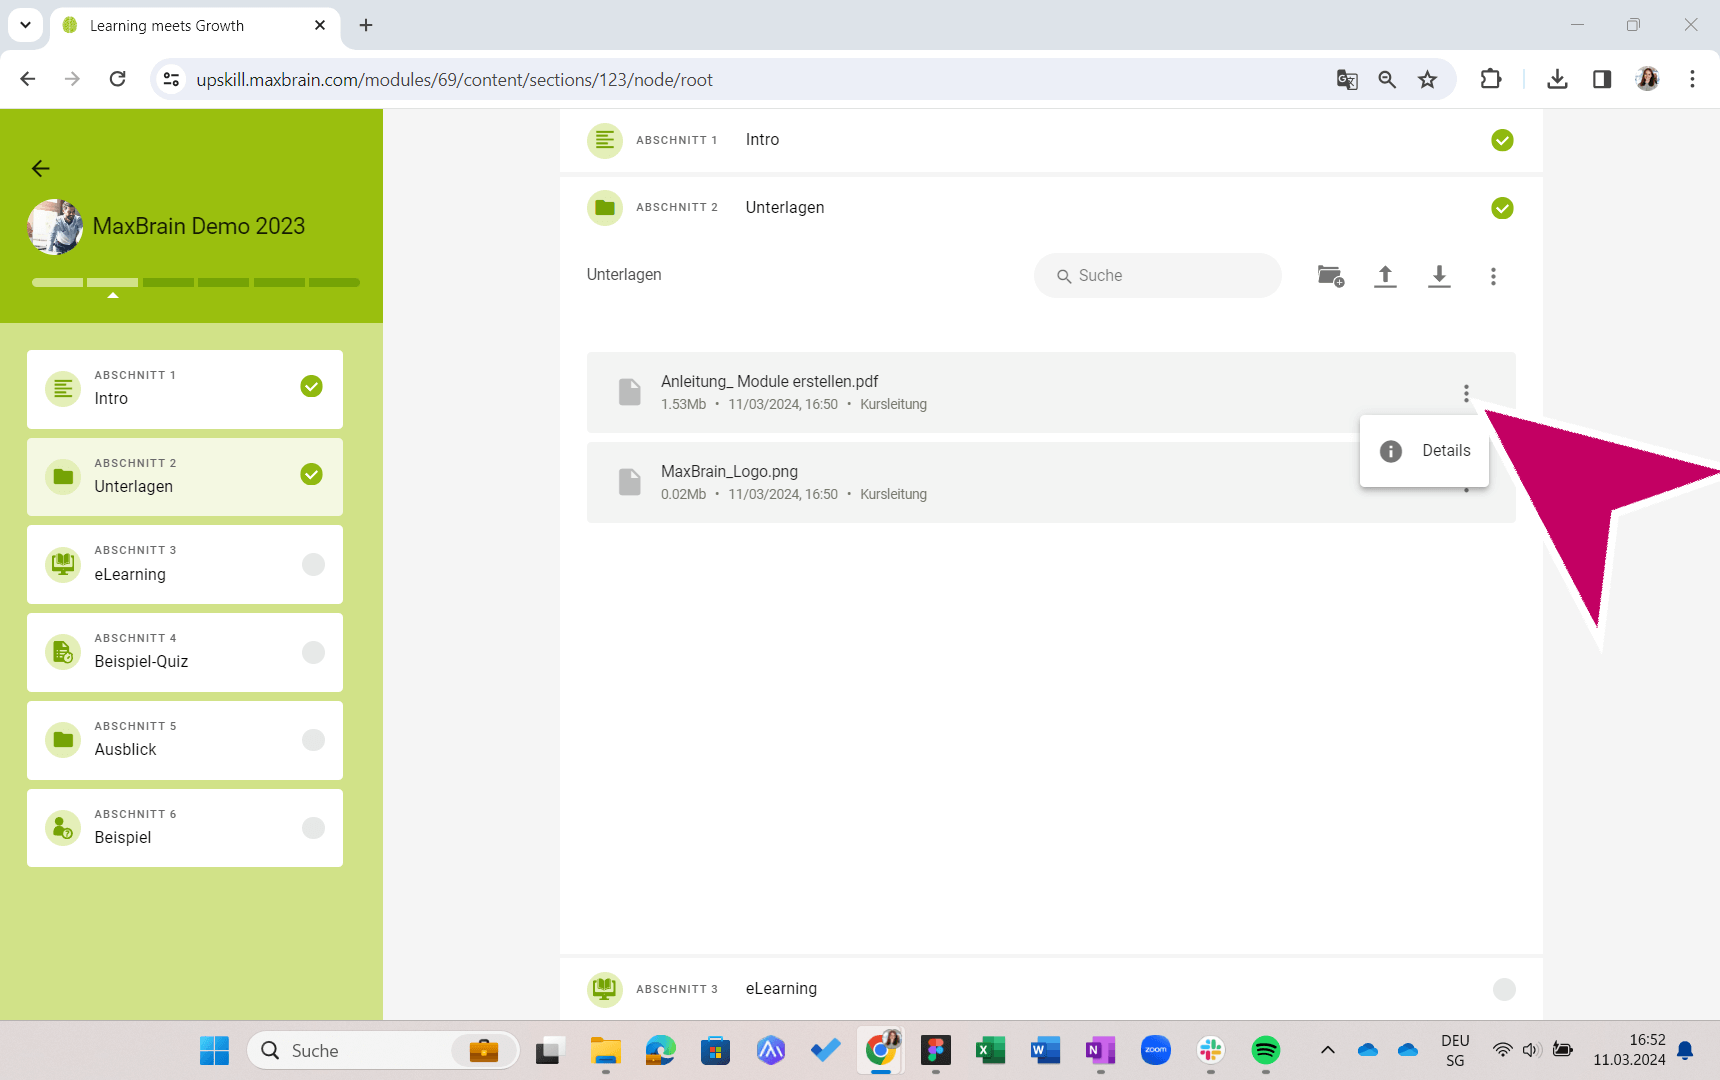Toggle completion circle of sidebar Ausblick

tap(313, 740)
